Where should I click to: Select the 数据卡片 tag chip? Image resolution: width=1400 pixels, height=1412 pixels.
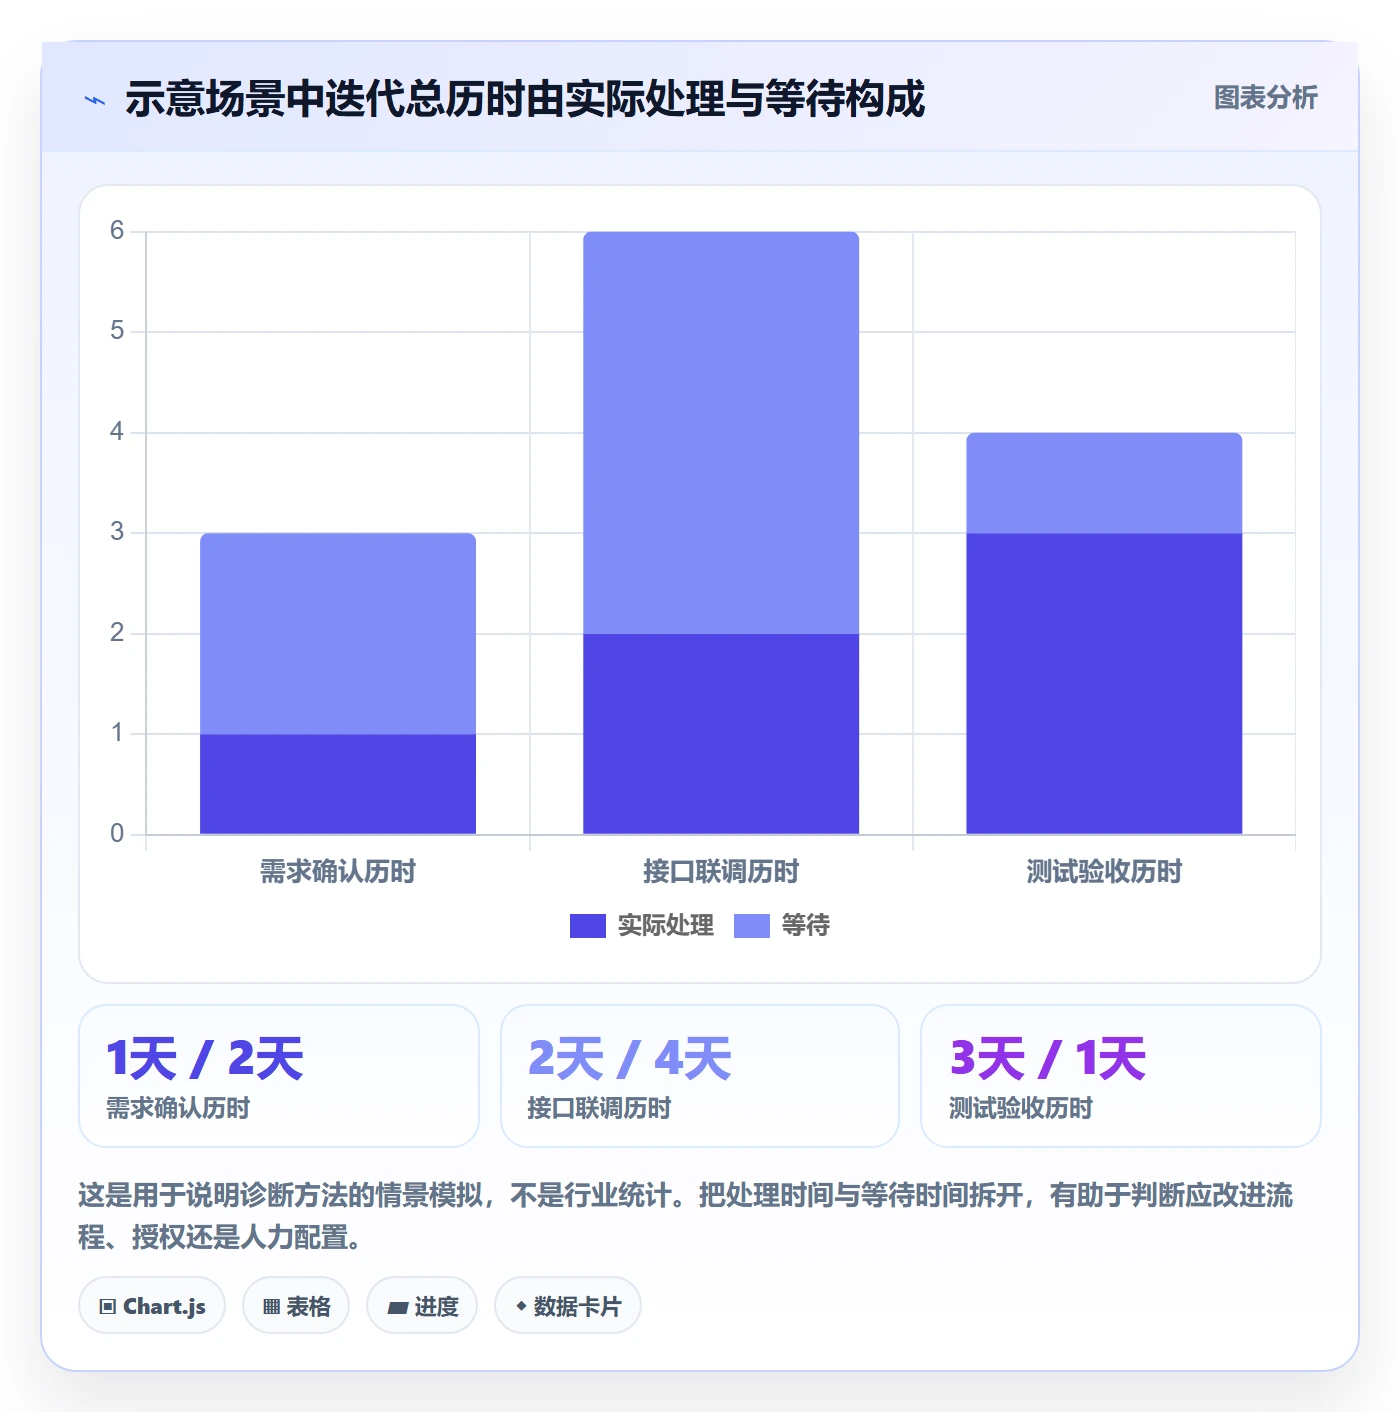(568, 1305)
